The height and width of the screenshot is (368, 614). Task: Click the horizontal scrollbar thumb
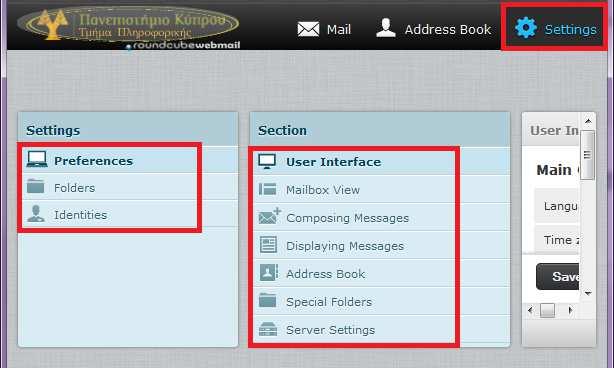(547, 310)
